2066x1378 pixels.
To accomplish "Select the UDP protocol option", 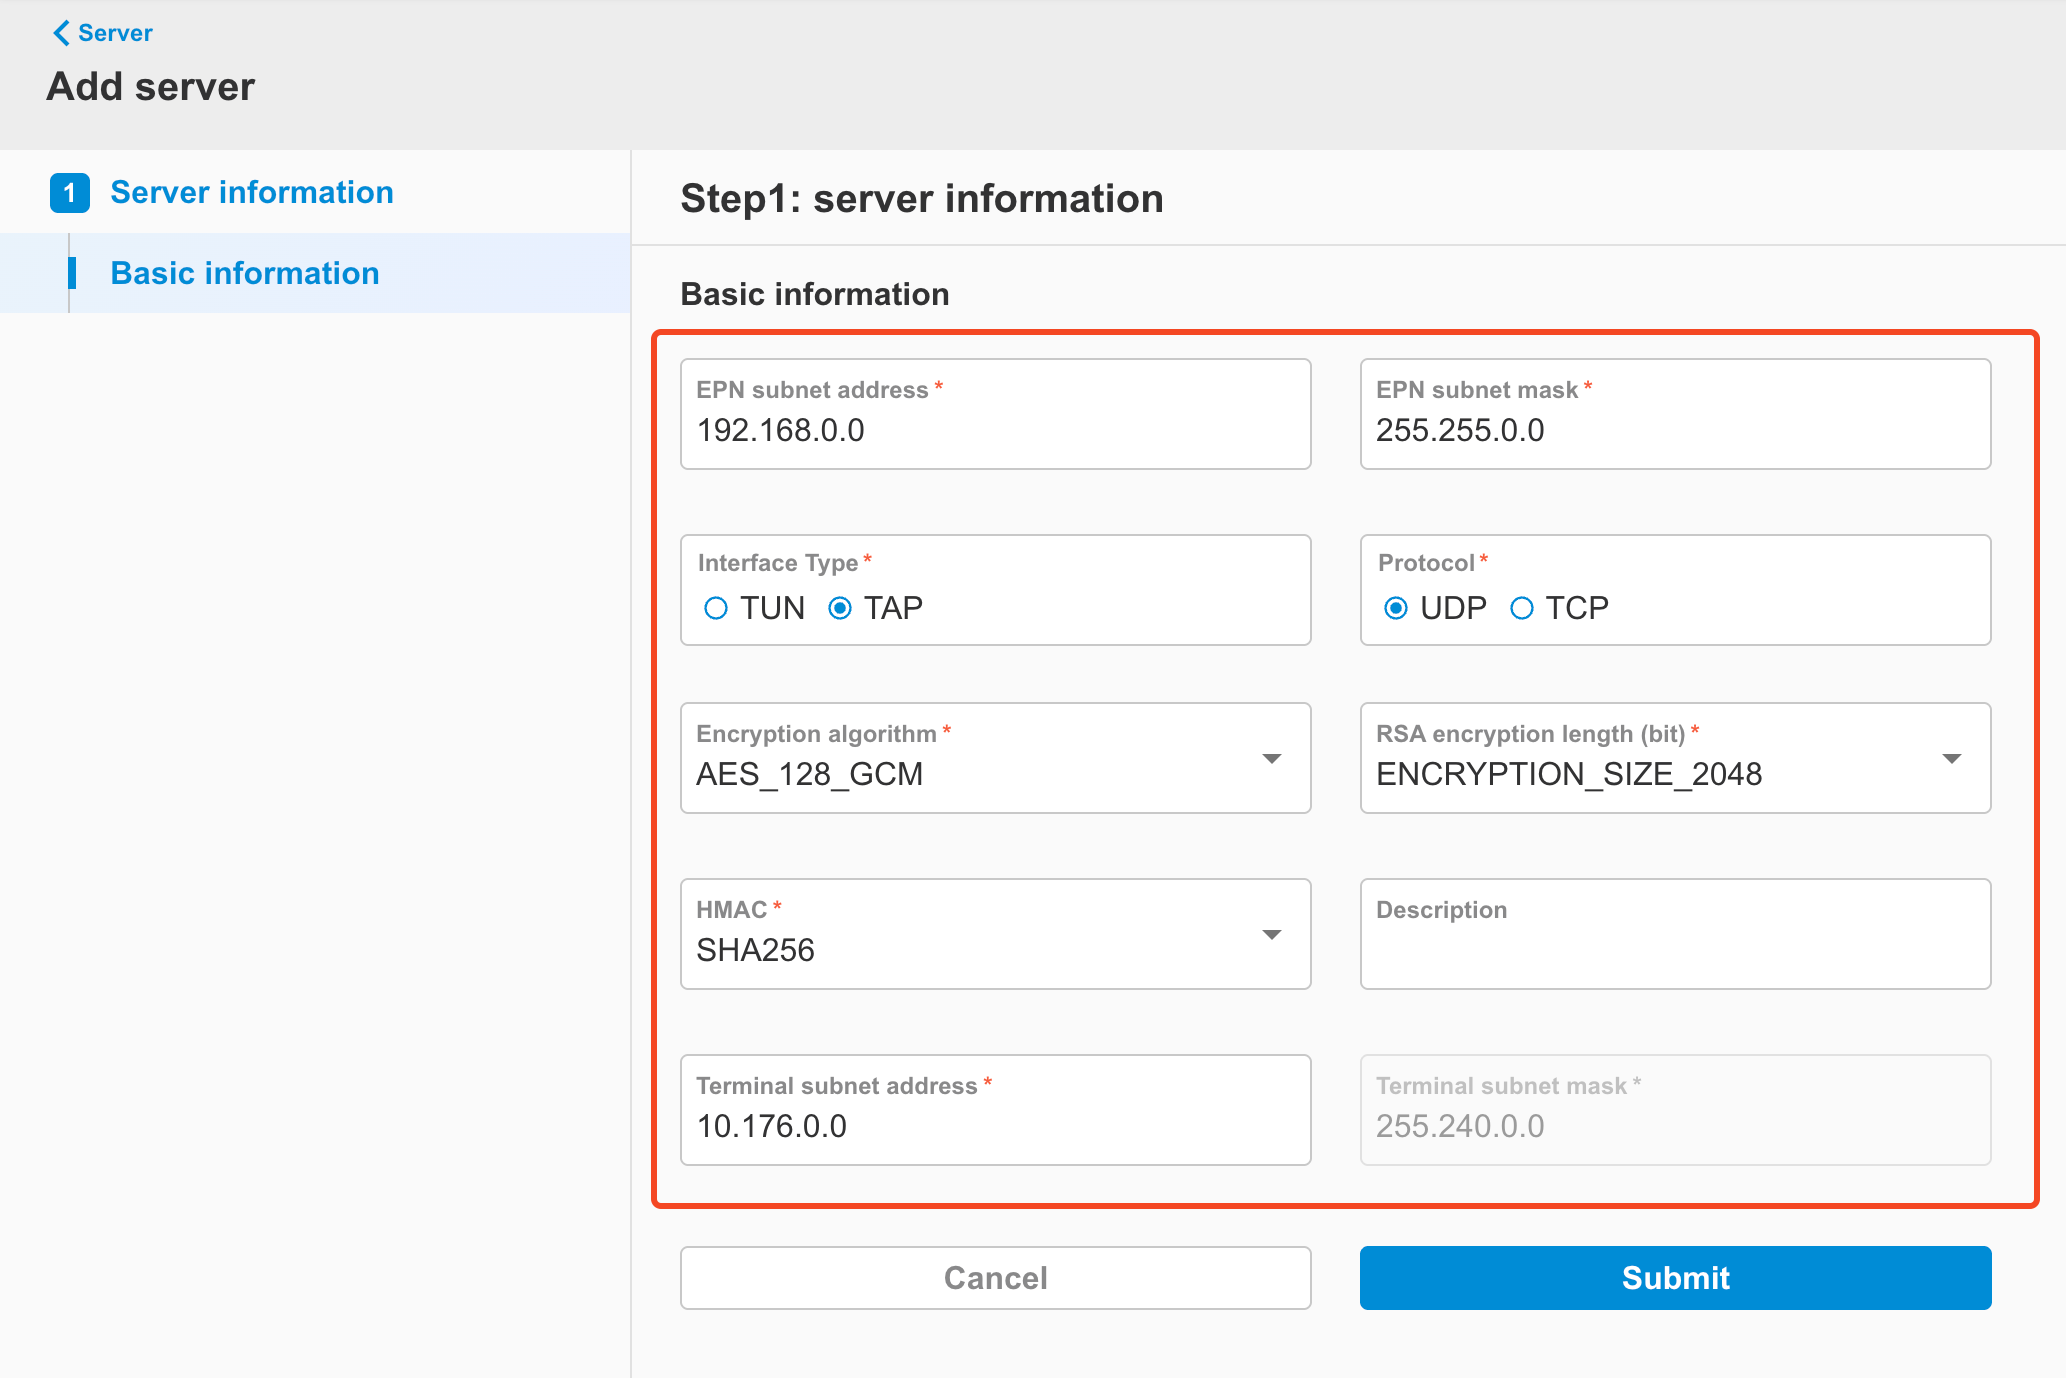I will pos(1397,607).
